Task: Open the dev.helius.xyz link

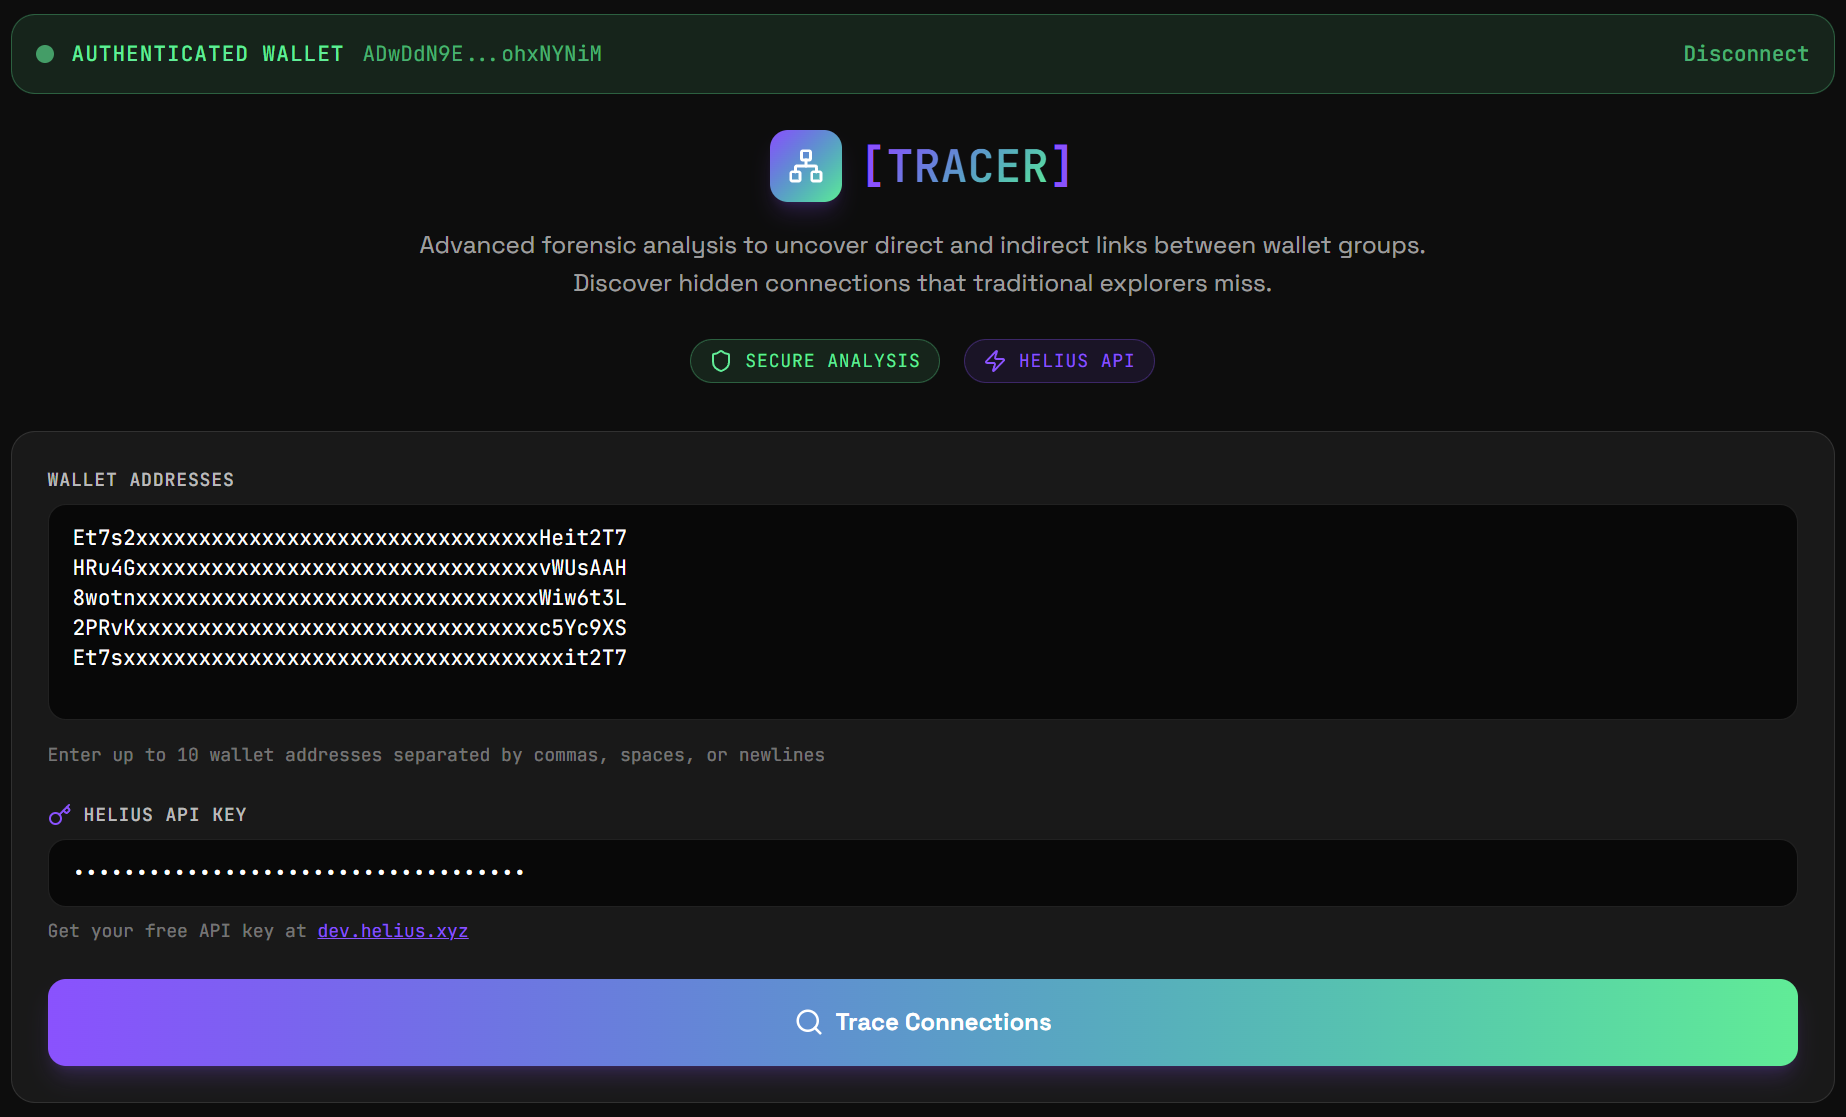Action: point(392,930)
